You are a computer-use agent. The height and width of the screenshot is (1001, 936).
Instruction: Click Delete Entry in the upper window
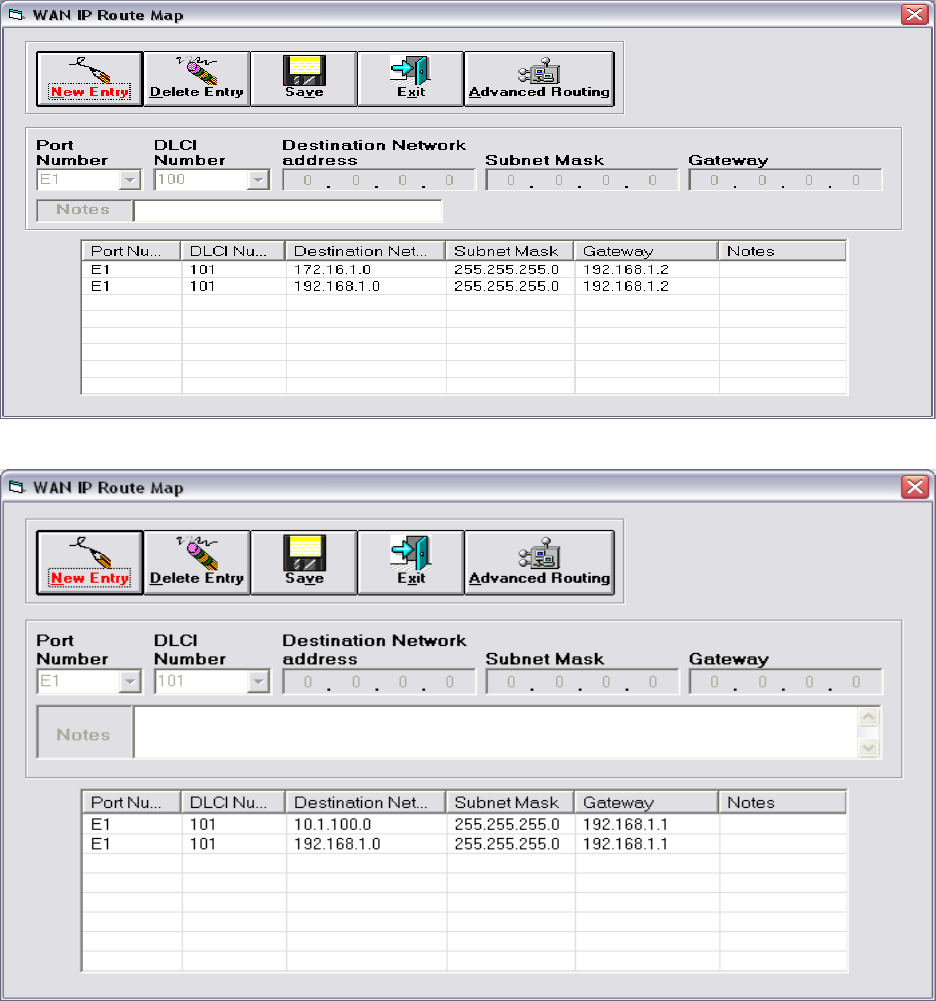coord(197,79)
